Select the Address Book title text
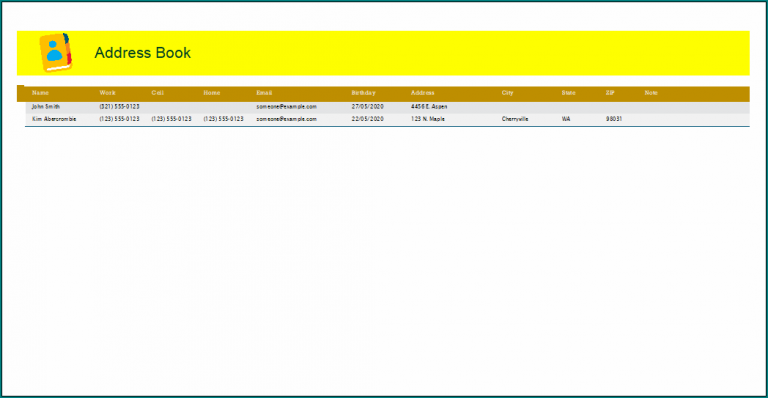Screen dimensions: 768x398 click(143, 53)
